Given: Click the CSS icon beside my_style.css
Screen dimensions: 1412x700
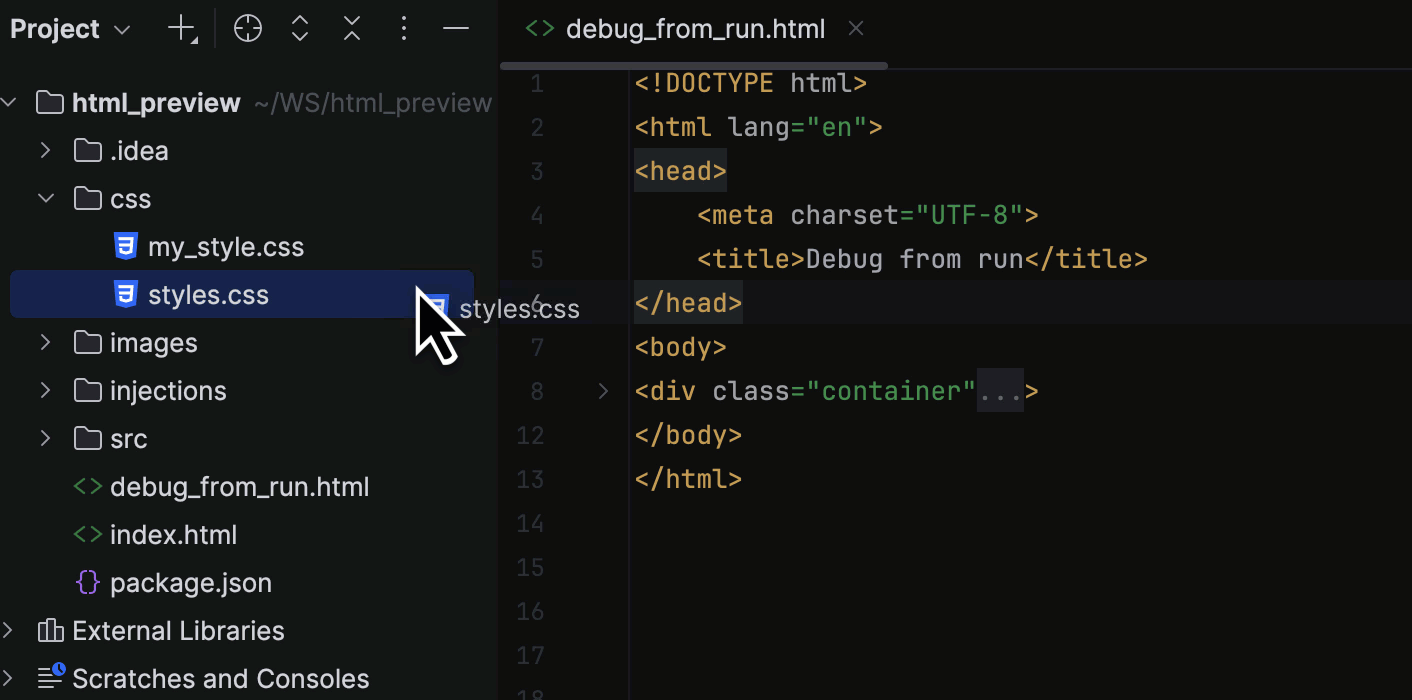Looking at the screenshot, I should [x=125, y=246].
